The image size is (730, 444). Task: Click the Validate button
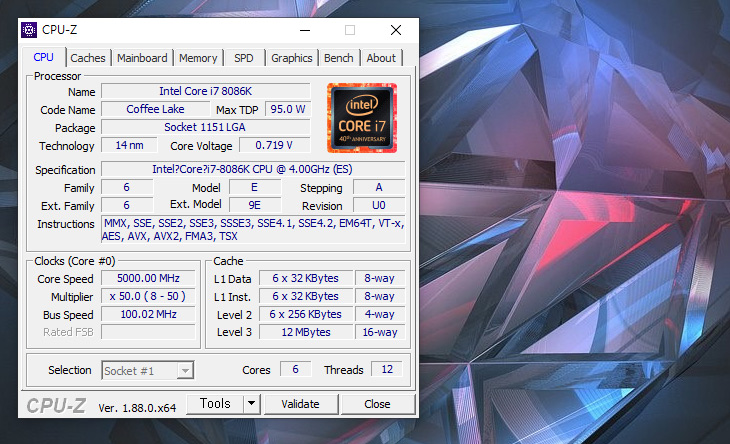tap(300, 404)
